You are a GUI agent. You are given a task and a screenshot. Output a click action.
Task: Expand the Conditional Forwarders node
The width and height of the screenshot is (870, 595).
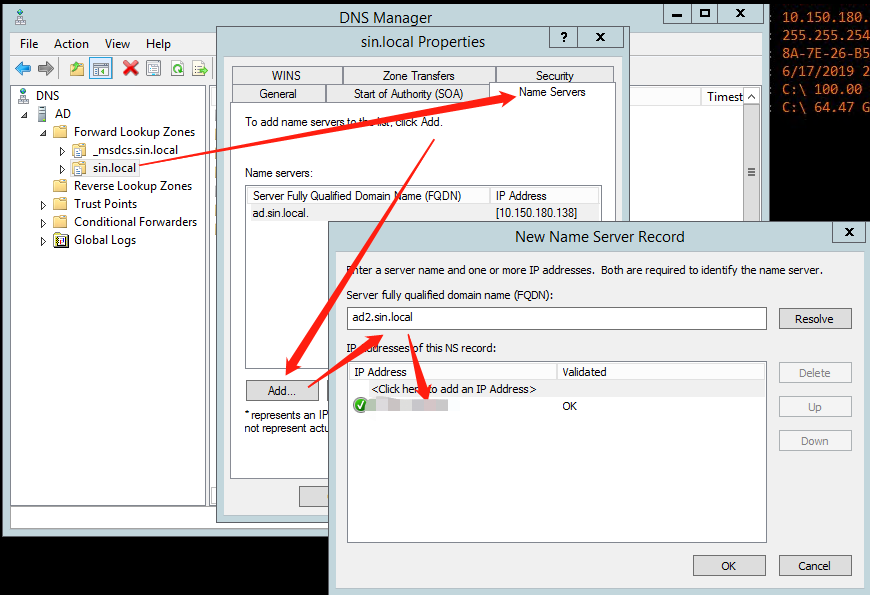pos(43,223)
